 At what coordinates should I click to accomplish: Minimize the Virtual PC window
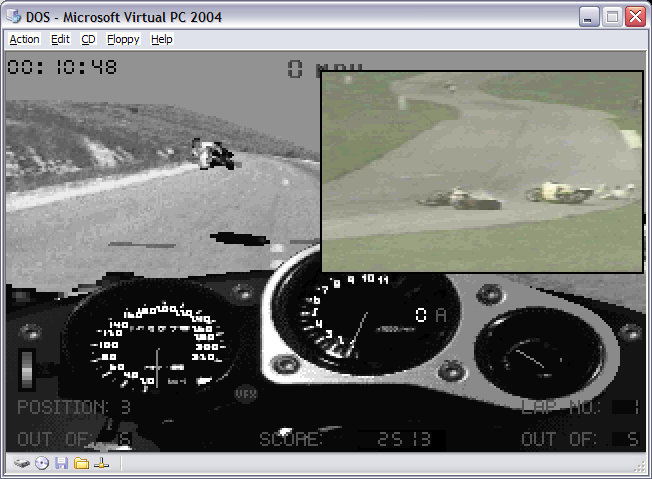(589, 17)
